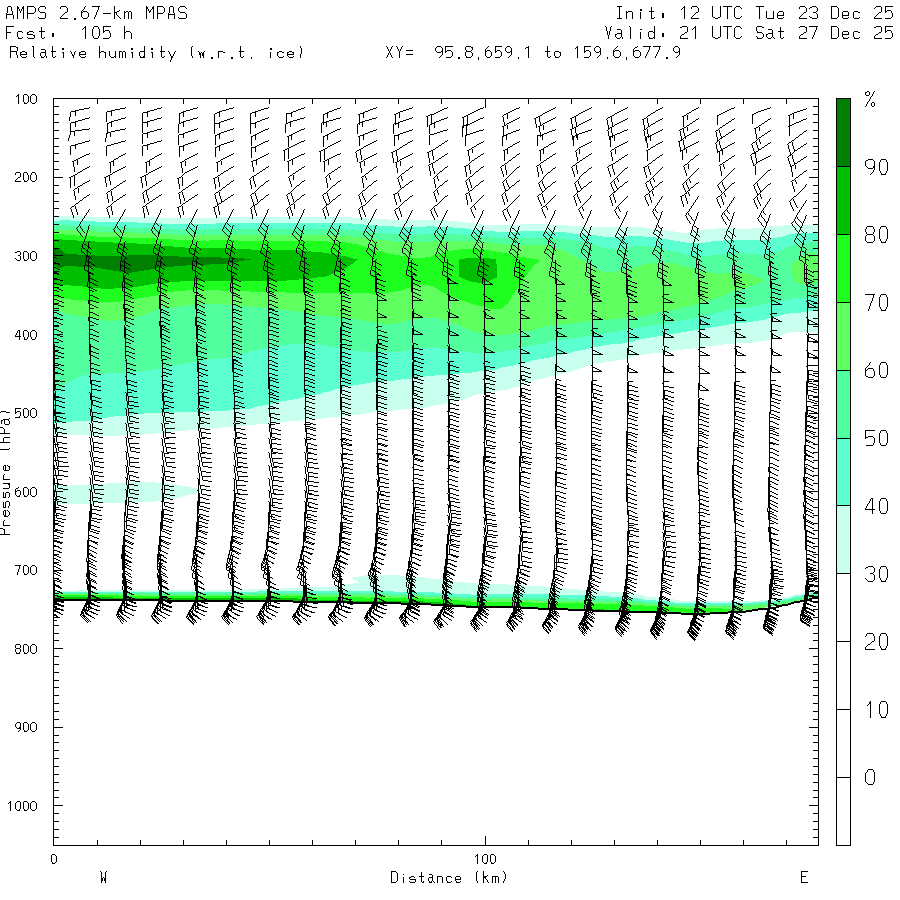Click the 300 pressure axis label

click(x=26, y=256)
